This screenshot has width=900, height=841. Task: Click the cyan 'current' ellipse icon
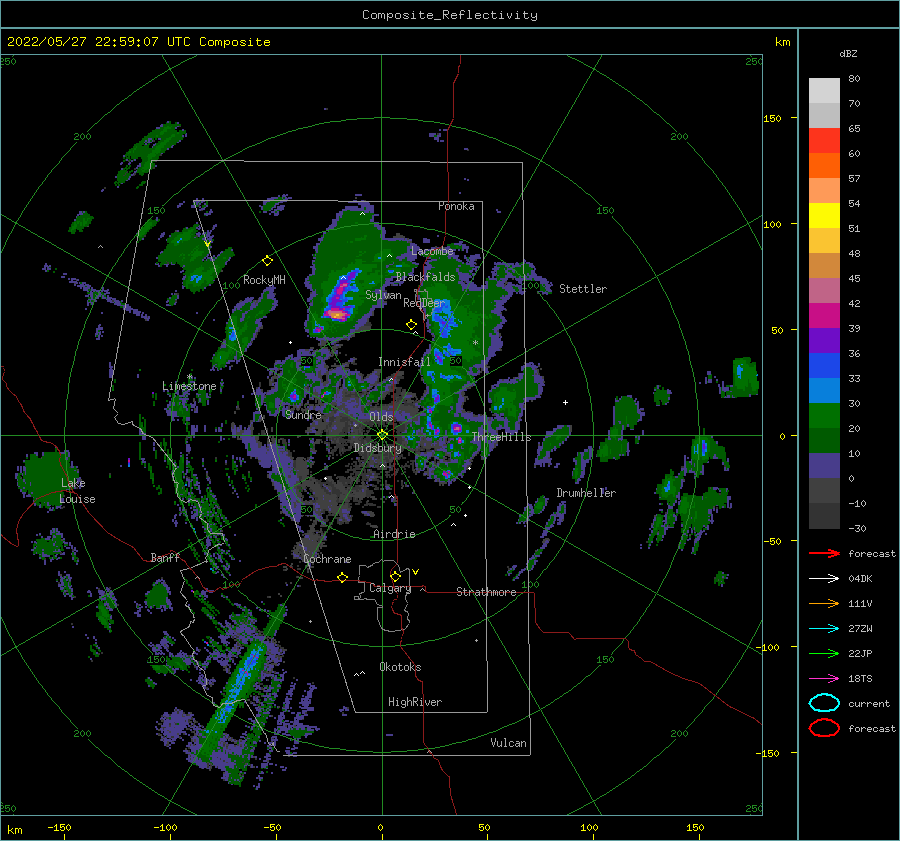[824, 703]
